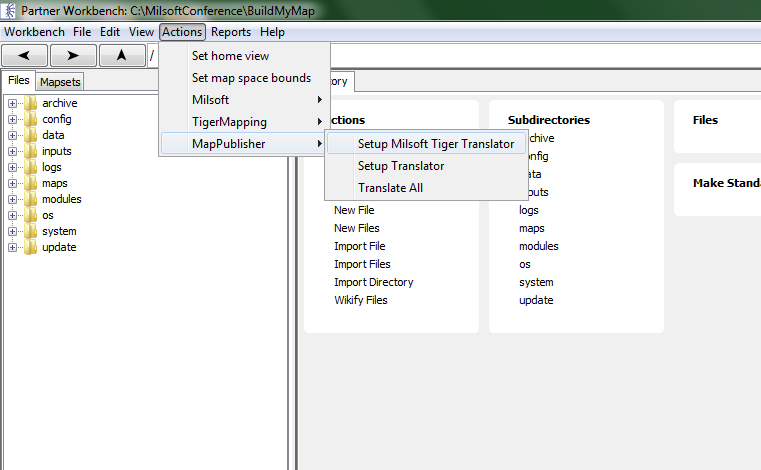Click the system folder icon in tree
761x470 pixels.
(31, 231)
